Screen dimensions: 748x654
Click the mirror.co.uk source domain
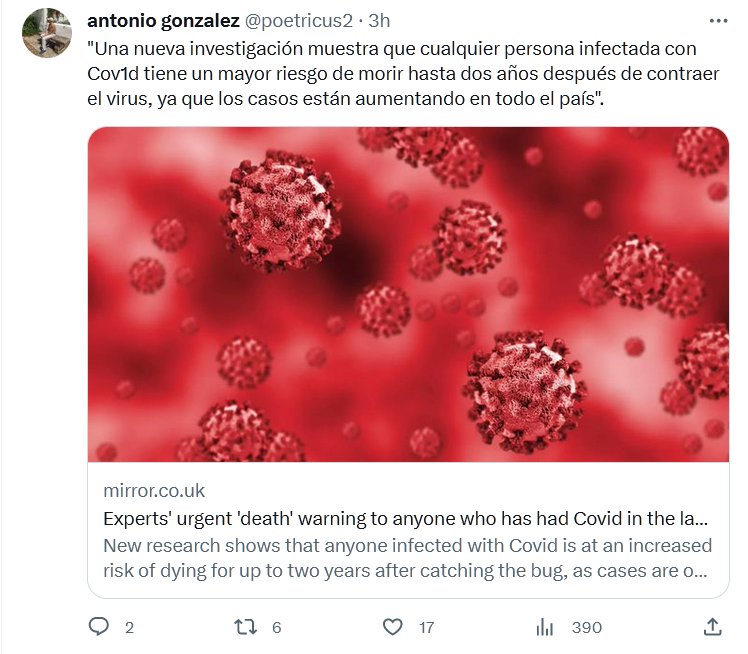coord(154,490)
